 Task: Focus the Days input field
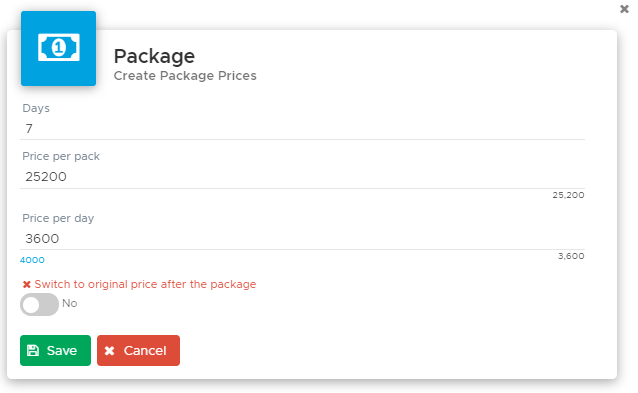[x=302, y=129]
